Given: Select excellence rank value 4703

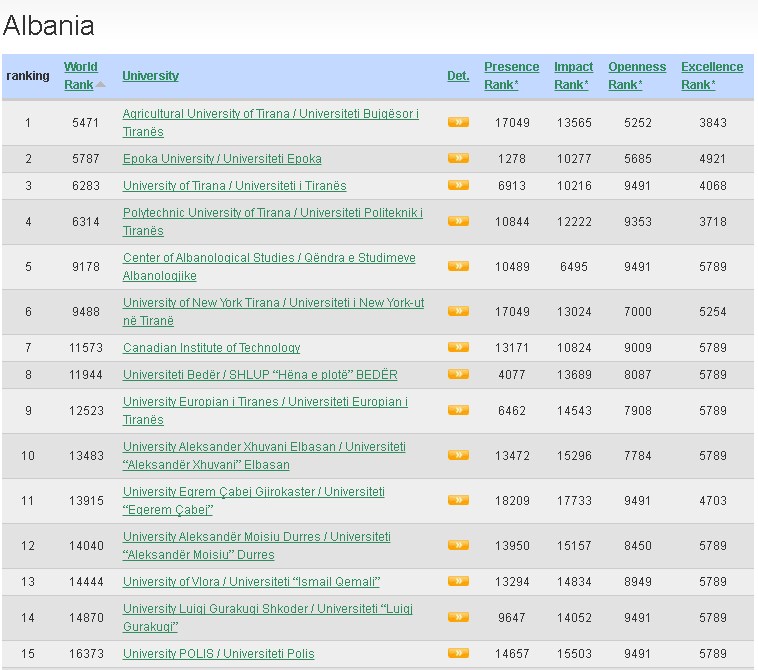Looking at the screenshot, I should (x=713, y=500).
